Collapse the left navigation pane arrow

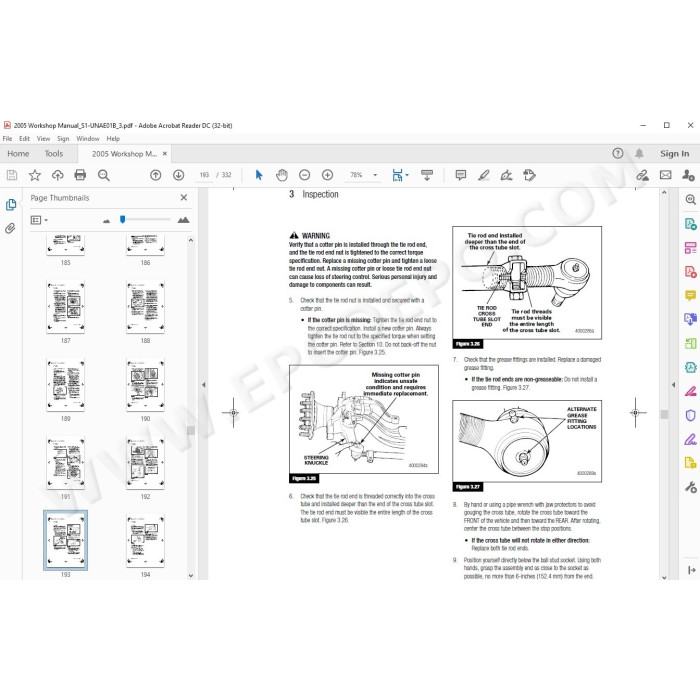click(204, 384)
